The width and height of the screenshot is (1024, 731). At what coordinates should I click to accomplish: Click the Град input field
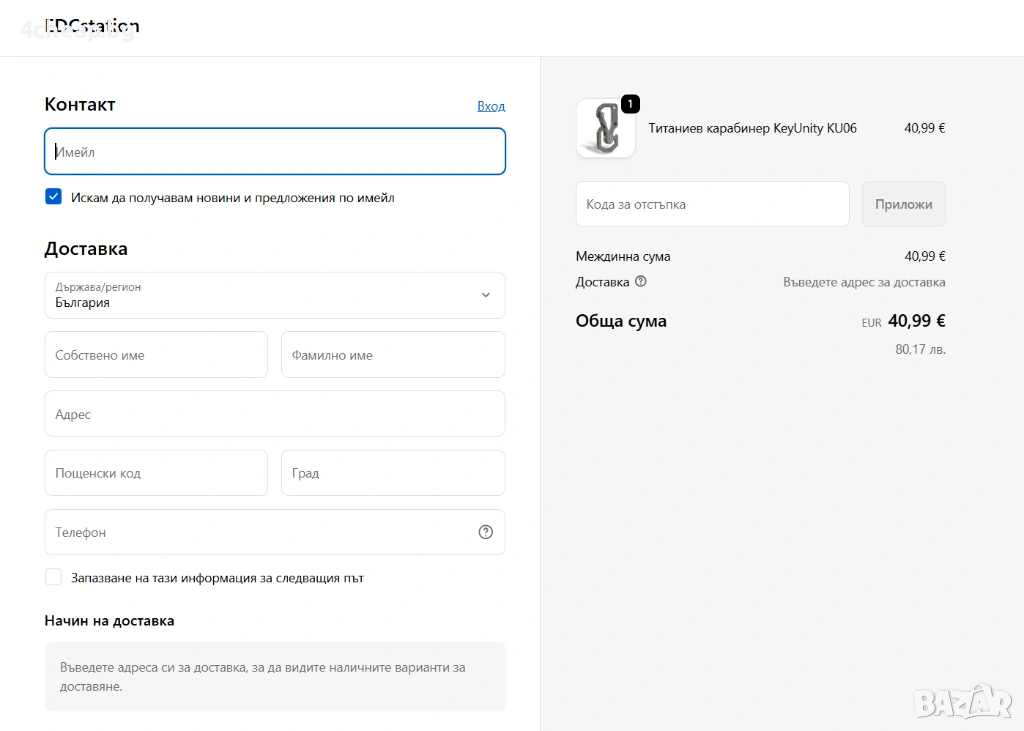click(x=393, y=473)
